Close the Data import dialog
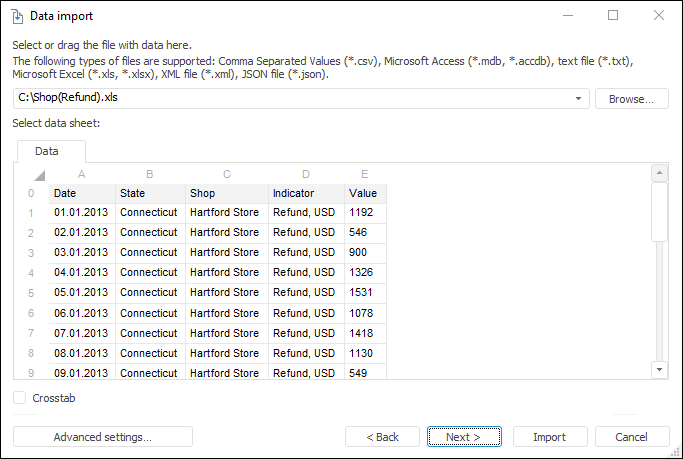The image size is (683, 459). 659,16
